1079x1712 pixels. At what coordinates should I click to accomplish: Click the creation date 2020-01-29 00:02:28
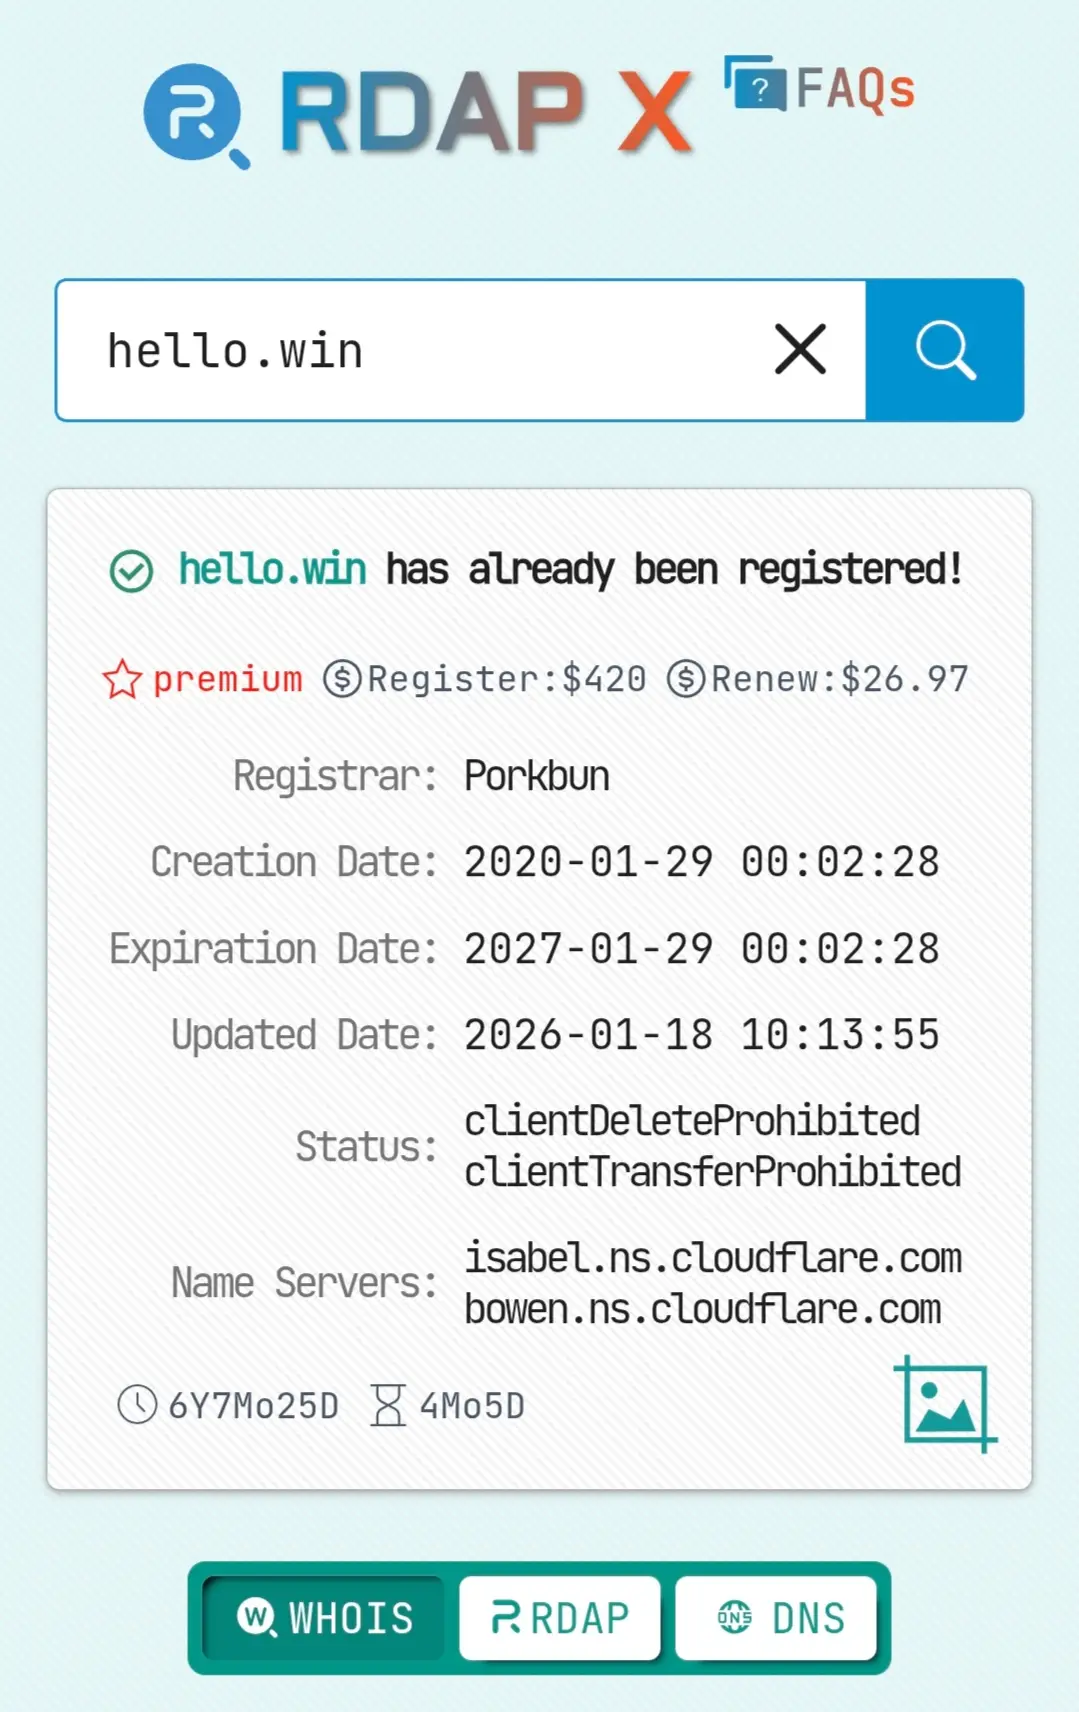(x=701, y=862)
